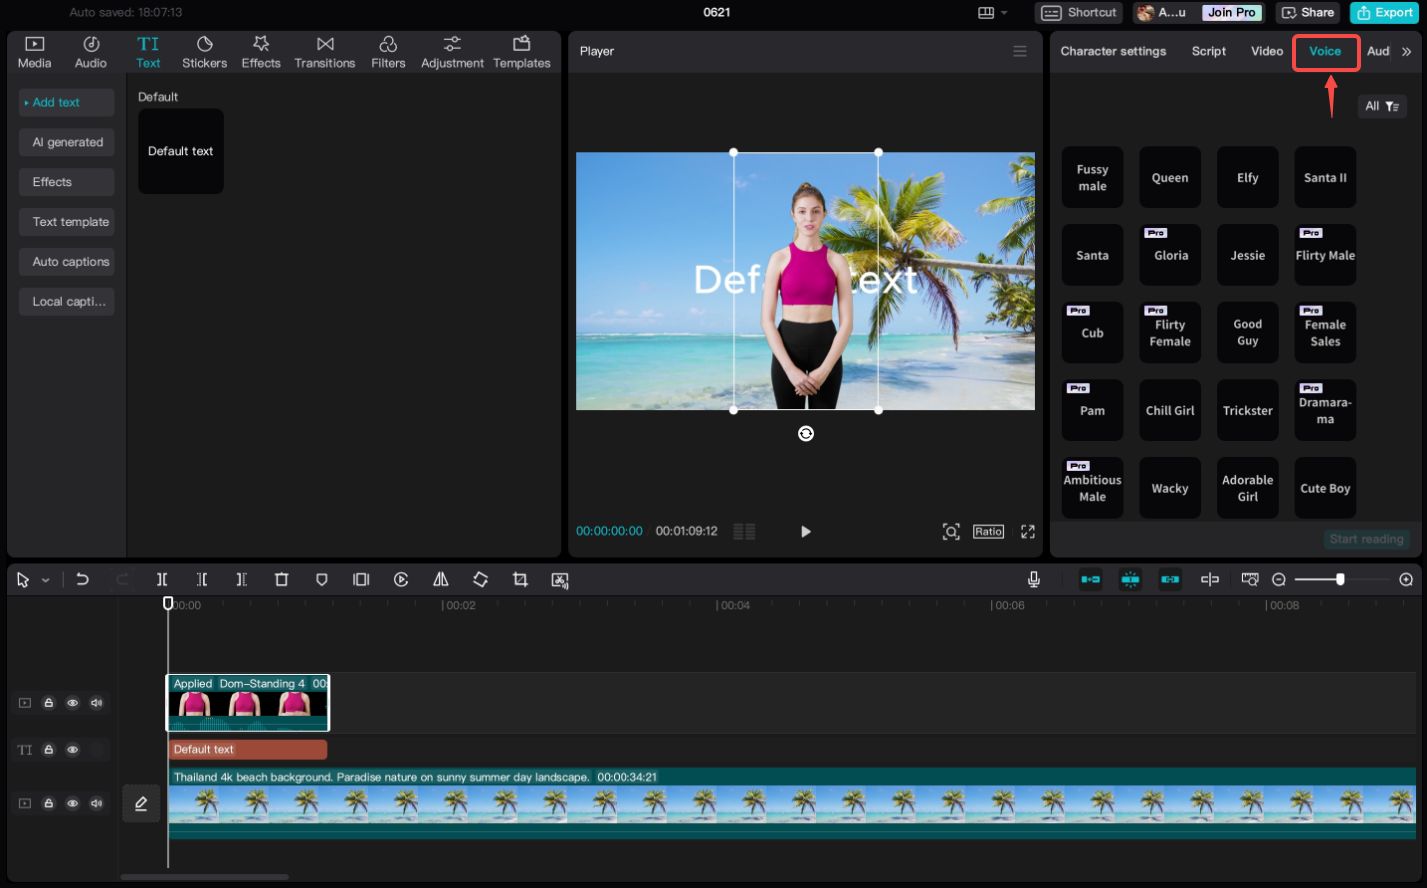Screen dimensions: 1427x888
Task: Click the microphone record voiceover icon
Action: pos(1034,580)
